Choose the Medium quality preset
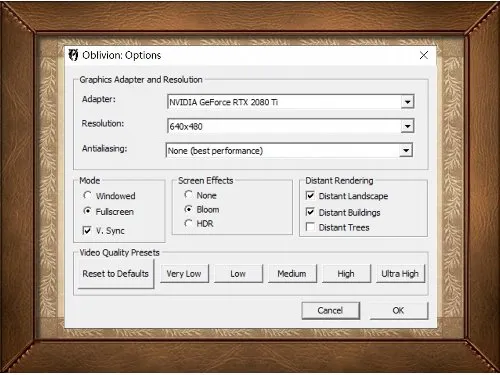Viewport: 500px width, 375px height. pos(292,274)
